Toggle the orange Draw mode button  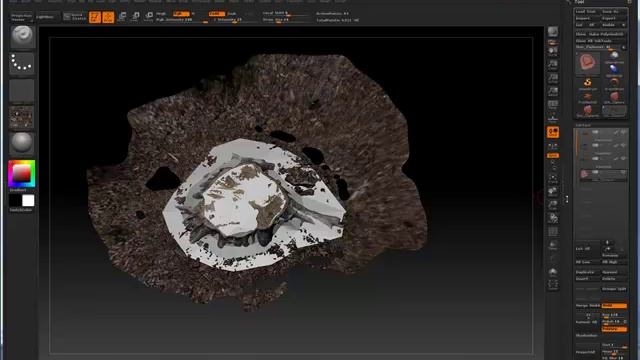pyautogui.click(x=108, y=17)
